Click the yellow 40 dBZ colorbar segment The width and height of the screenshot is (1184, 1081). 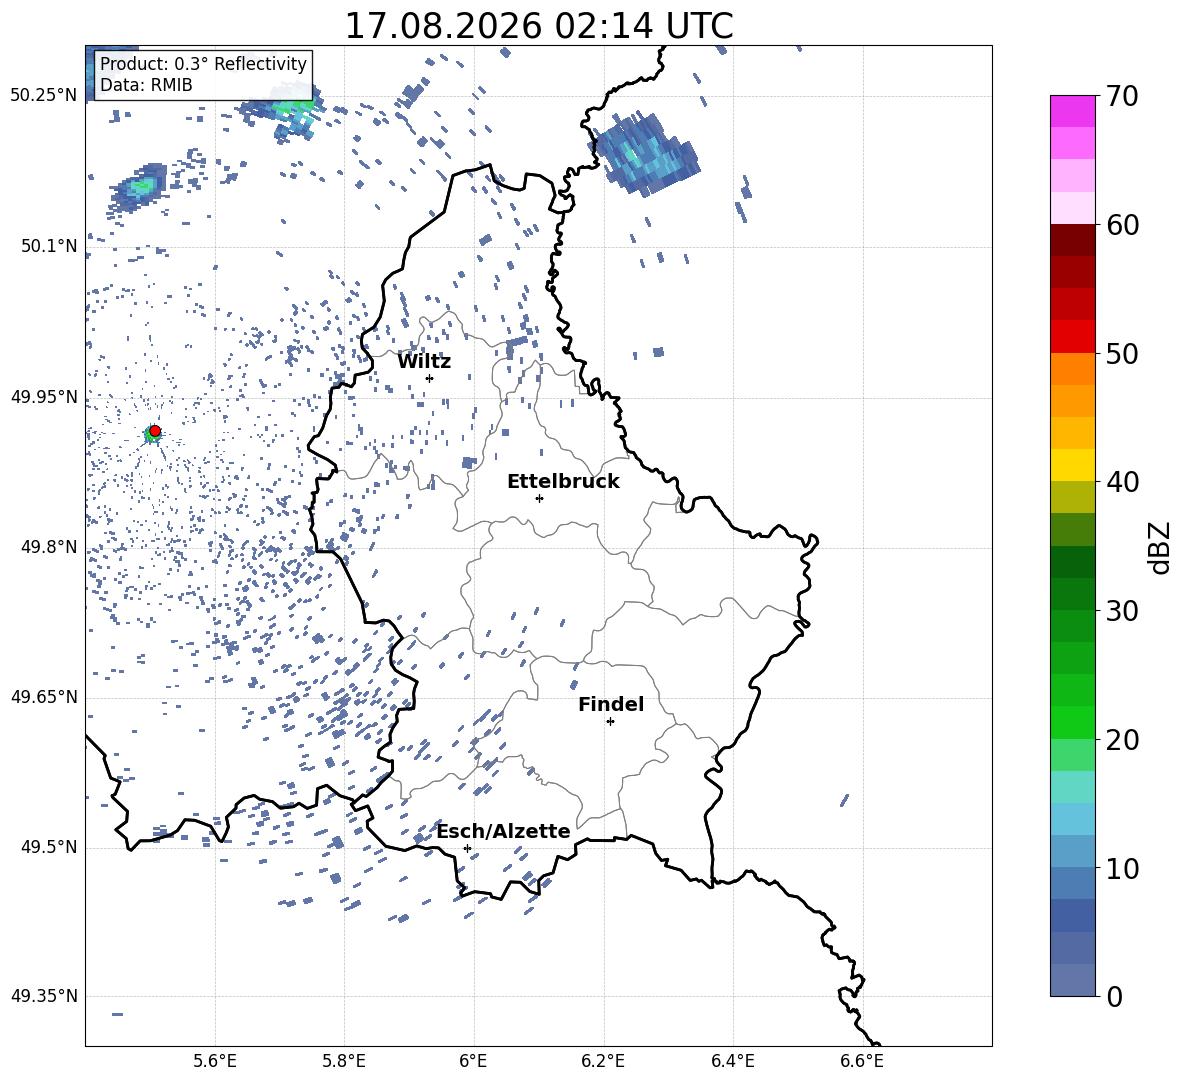click(1073, 465)
